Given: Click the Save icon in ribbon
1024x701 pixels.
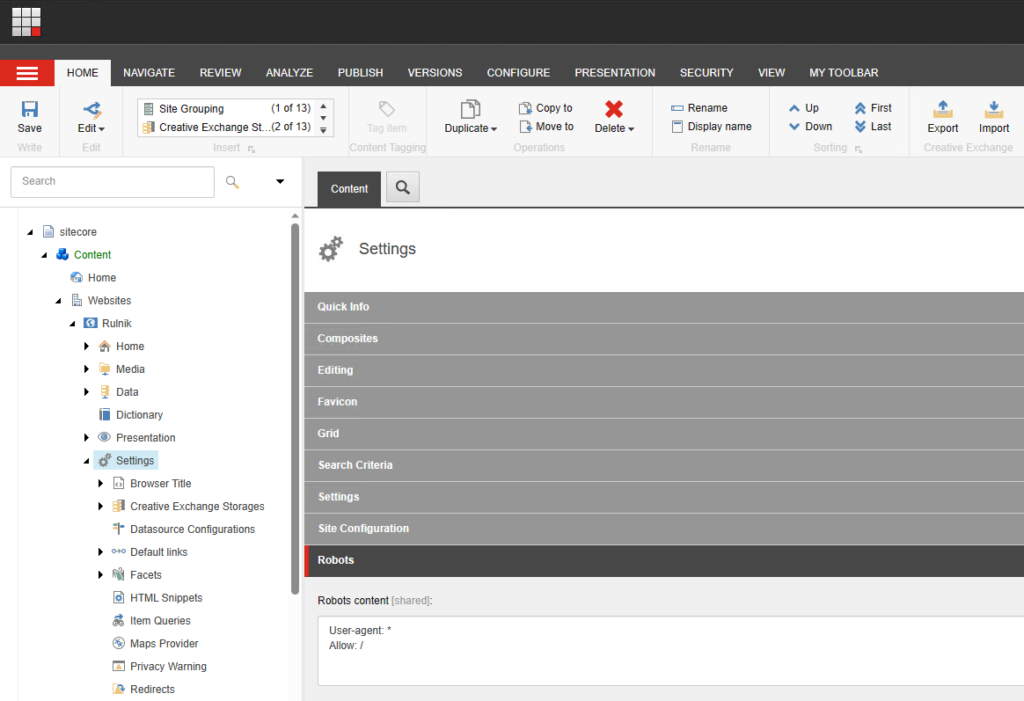Looking at the screenshot, I should tap(29, 110).
